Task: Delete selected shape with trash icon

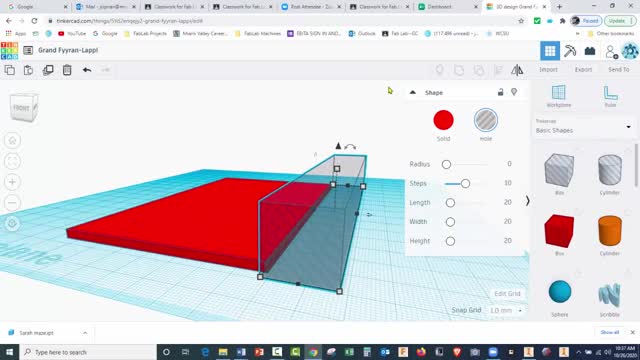Action: pyautogui.click(x=67, y=70)
